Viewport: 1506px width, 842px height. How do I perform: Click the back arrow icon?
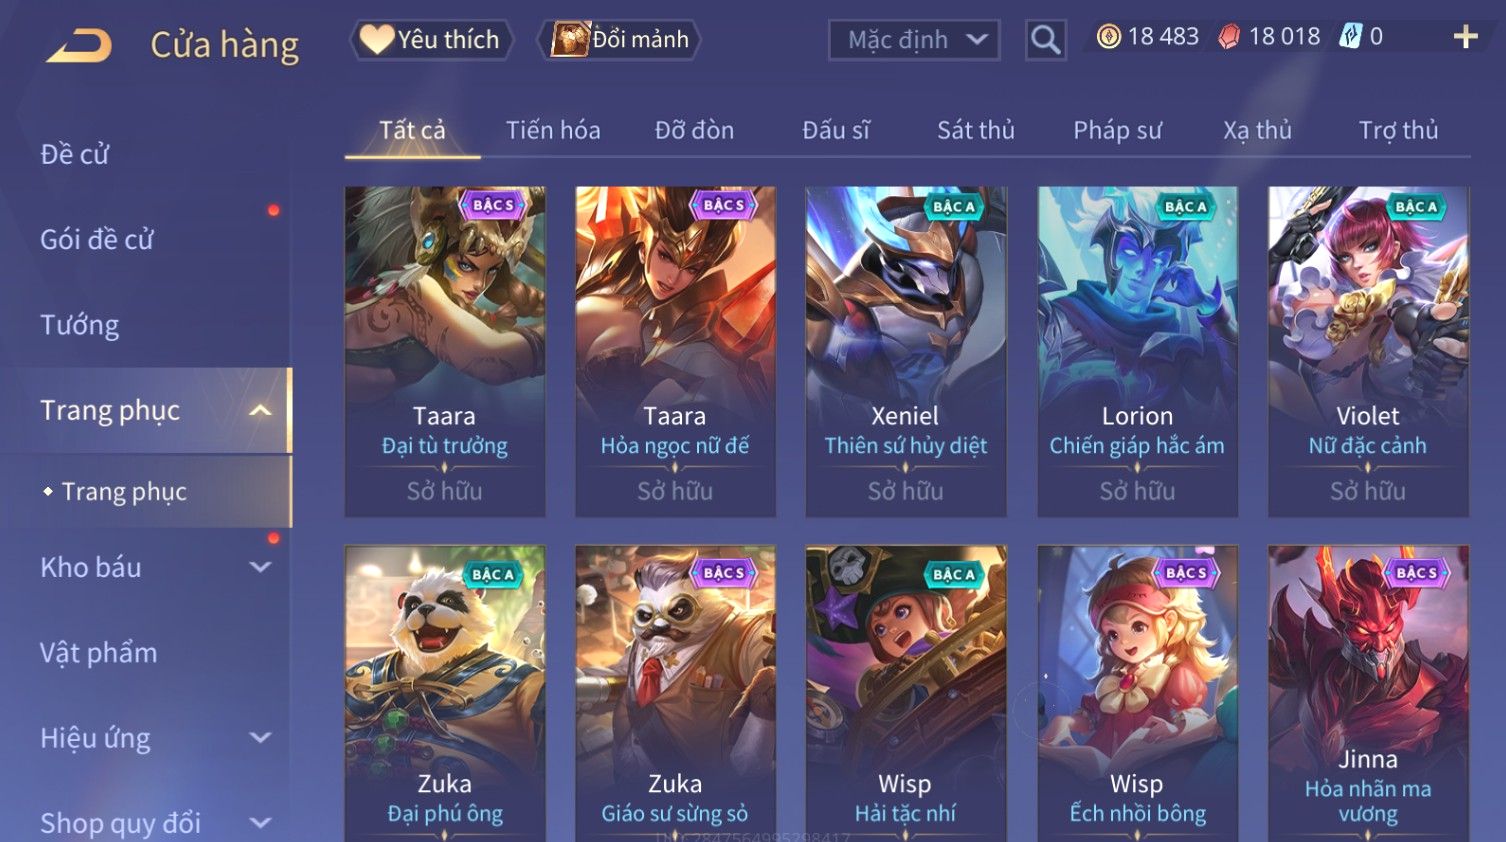tap(79, 45)
